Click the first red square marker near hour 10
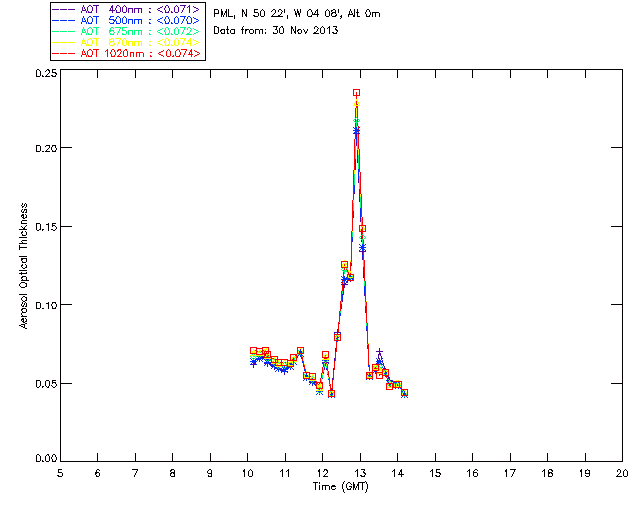This screenshot has width=640, height=512. 253,351
